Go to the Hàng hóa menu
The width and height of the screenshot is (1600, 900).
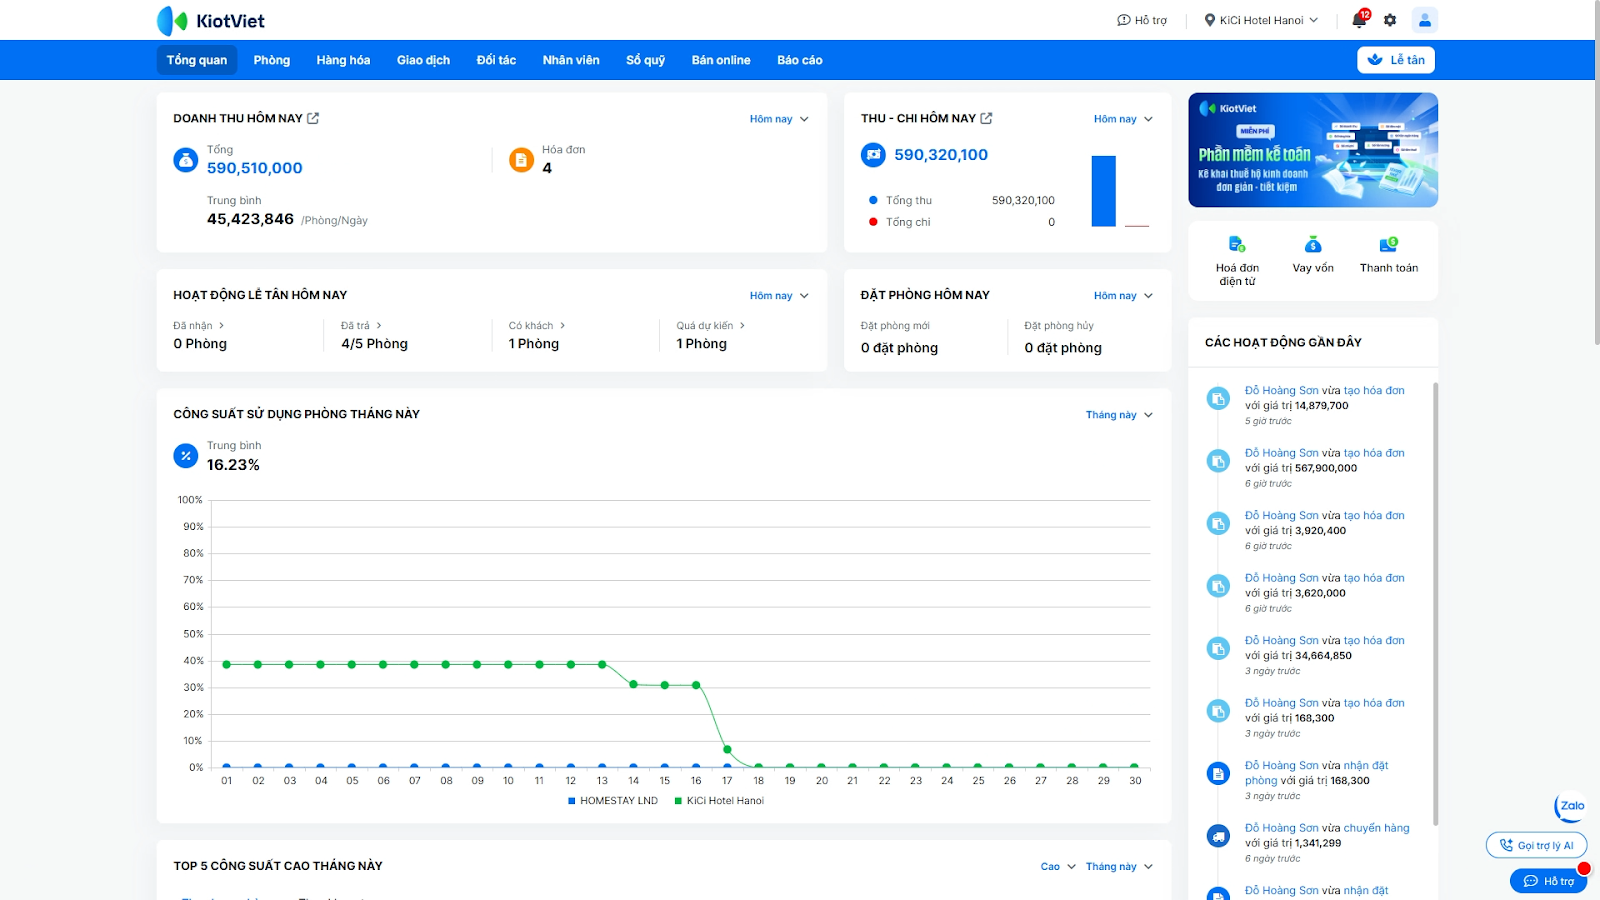tap(343, 60)
